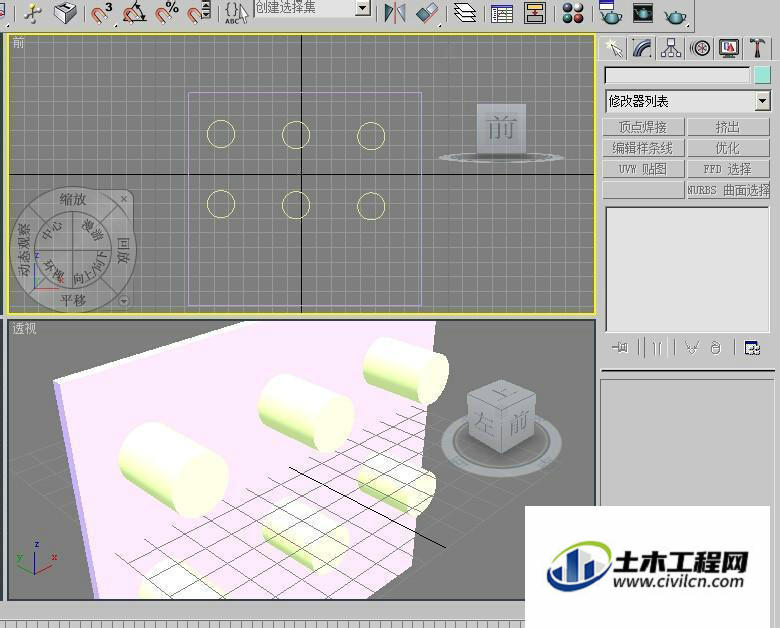The height and width of the screenshot is (628, 780).
Task: Click the Quick Render teapot icon
Action: click(x=675, y=15)
